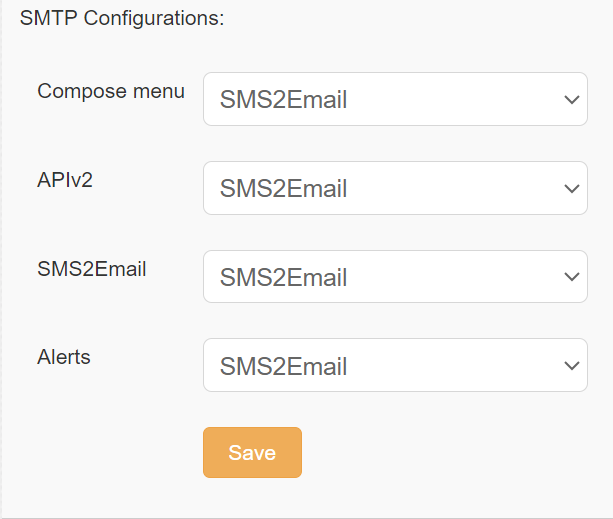The height and width of the screenshot is (519, 613).
Task: Click the chevron arrow of Alerts dropdown
Action: [x=572, y=366]
